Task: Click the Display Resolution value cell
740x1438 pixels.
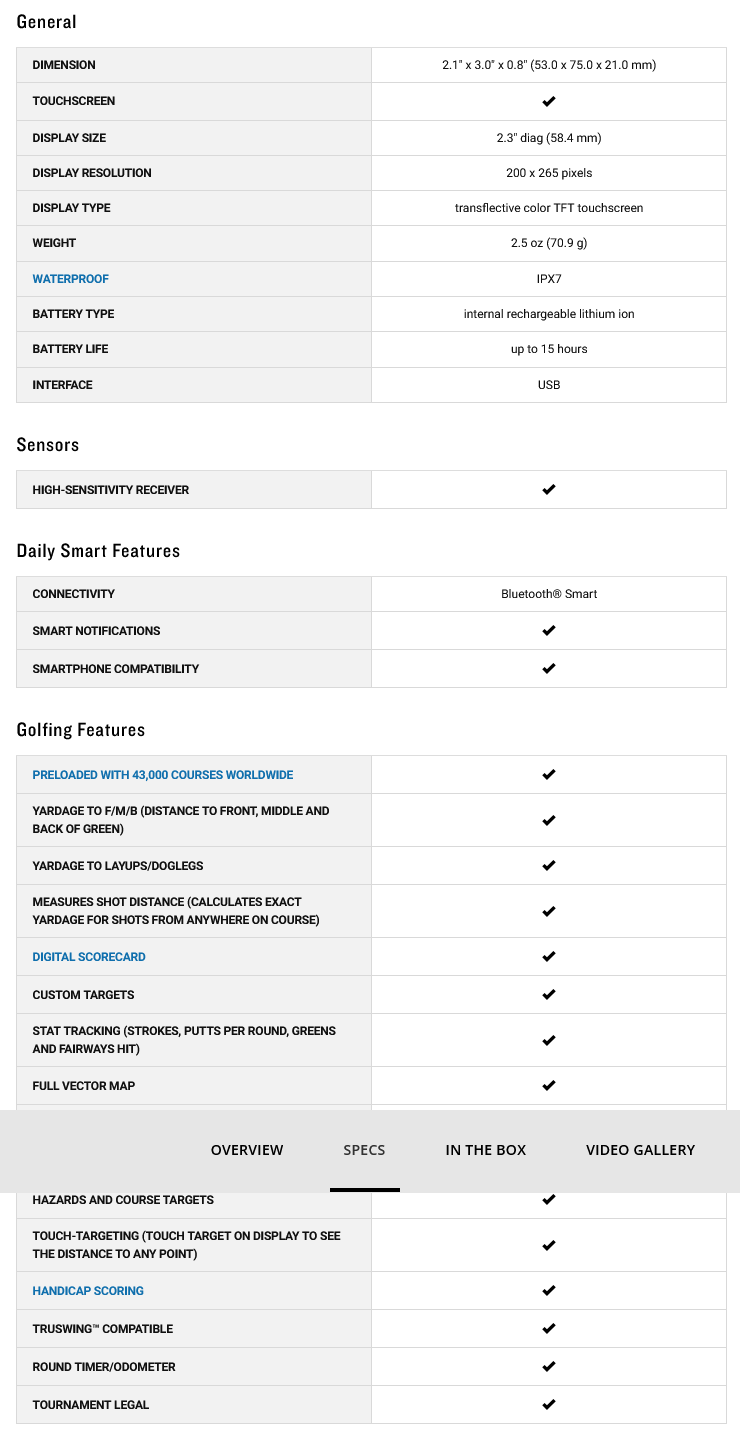Action: tap(549, 173)
